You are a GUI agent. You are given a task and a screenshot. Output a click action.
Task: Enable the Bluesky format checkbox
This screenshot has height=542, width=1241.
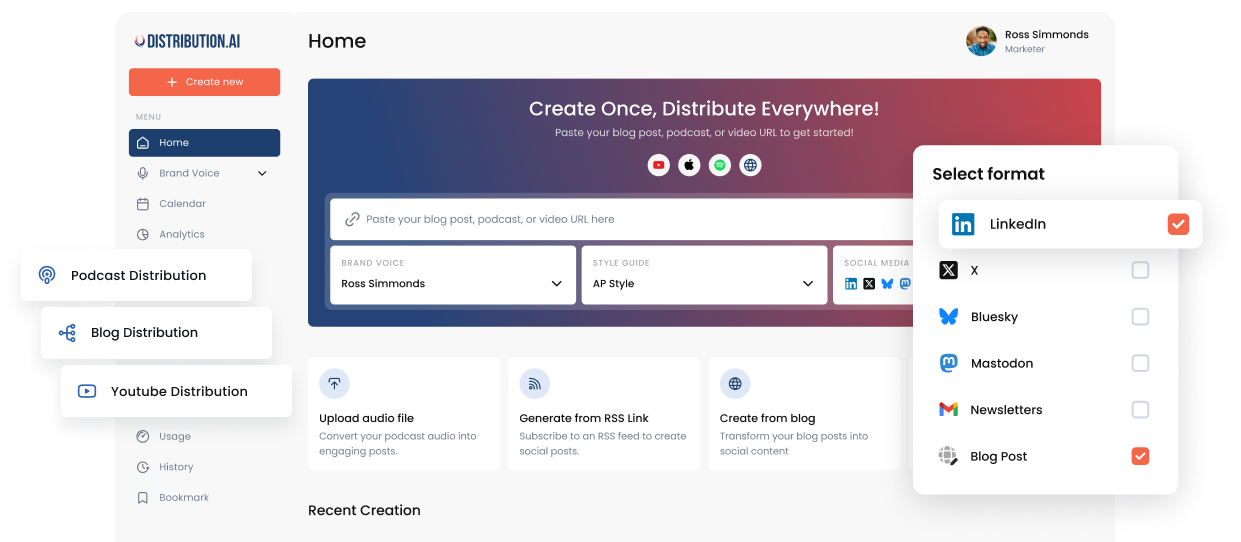click(1140, 317)
